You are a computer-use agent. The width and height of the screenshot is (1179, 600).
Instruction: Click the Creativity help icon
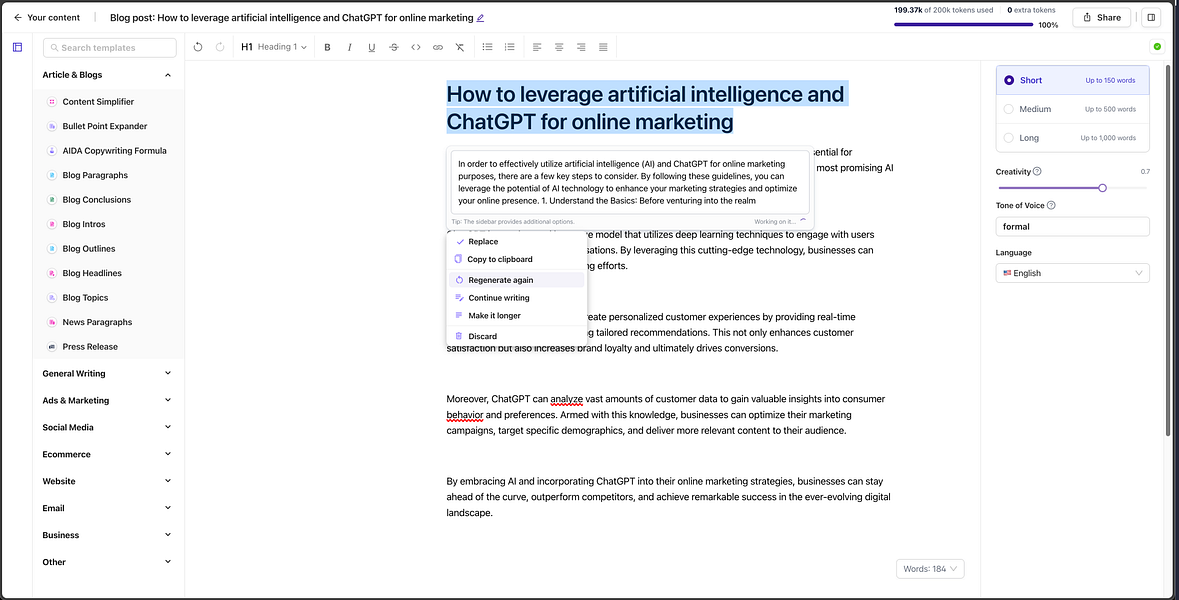(x=1037, y=171)
